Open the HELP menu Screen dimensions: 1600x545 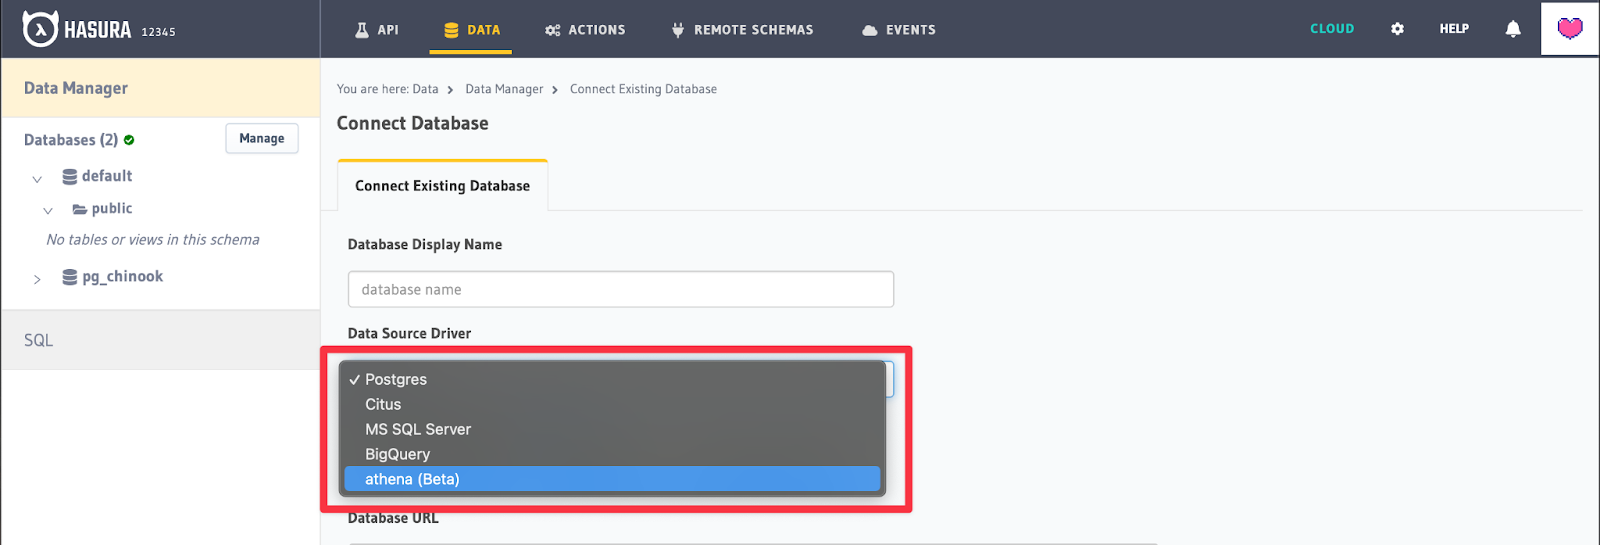[x=1454, y=29]
